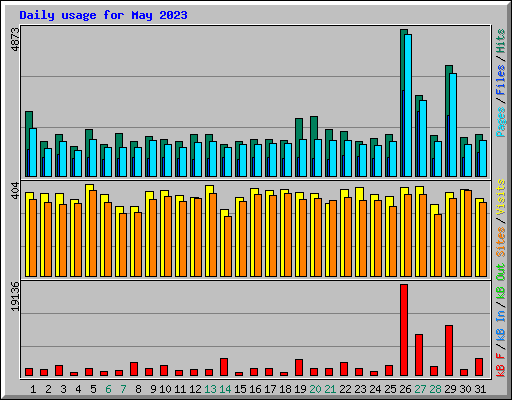
Task: Click green weekend day label 7
Action: tap(123, 389)
